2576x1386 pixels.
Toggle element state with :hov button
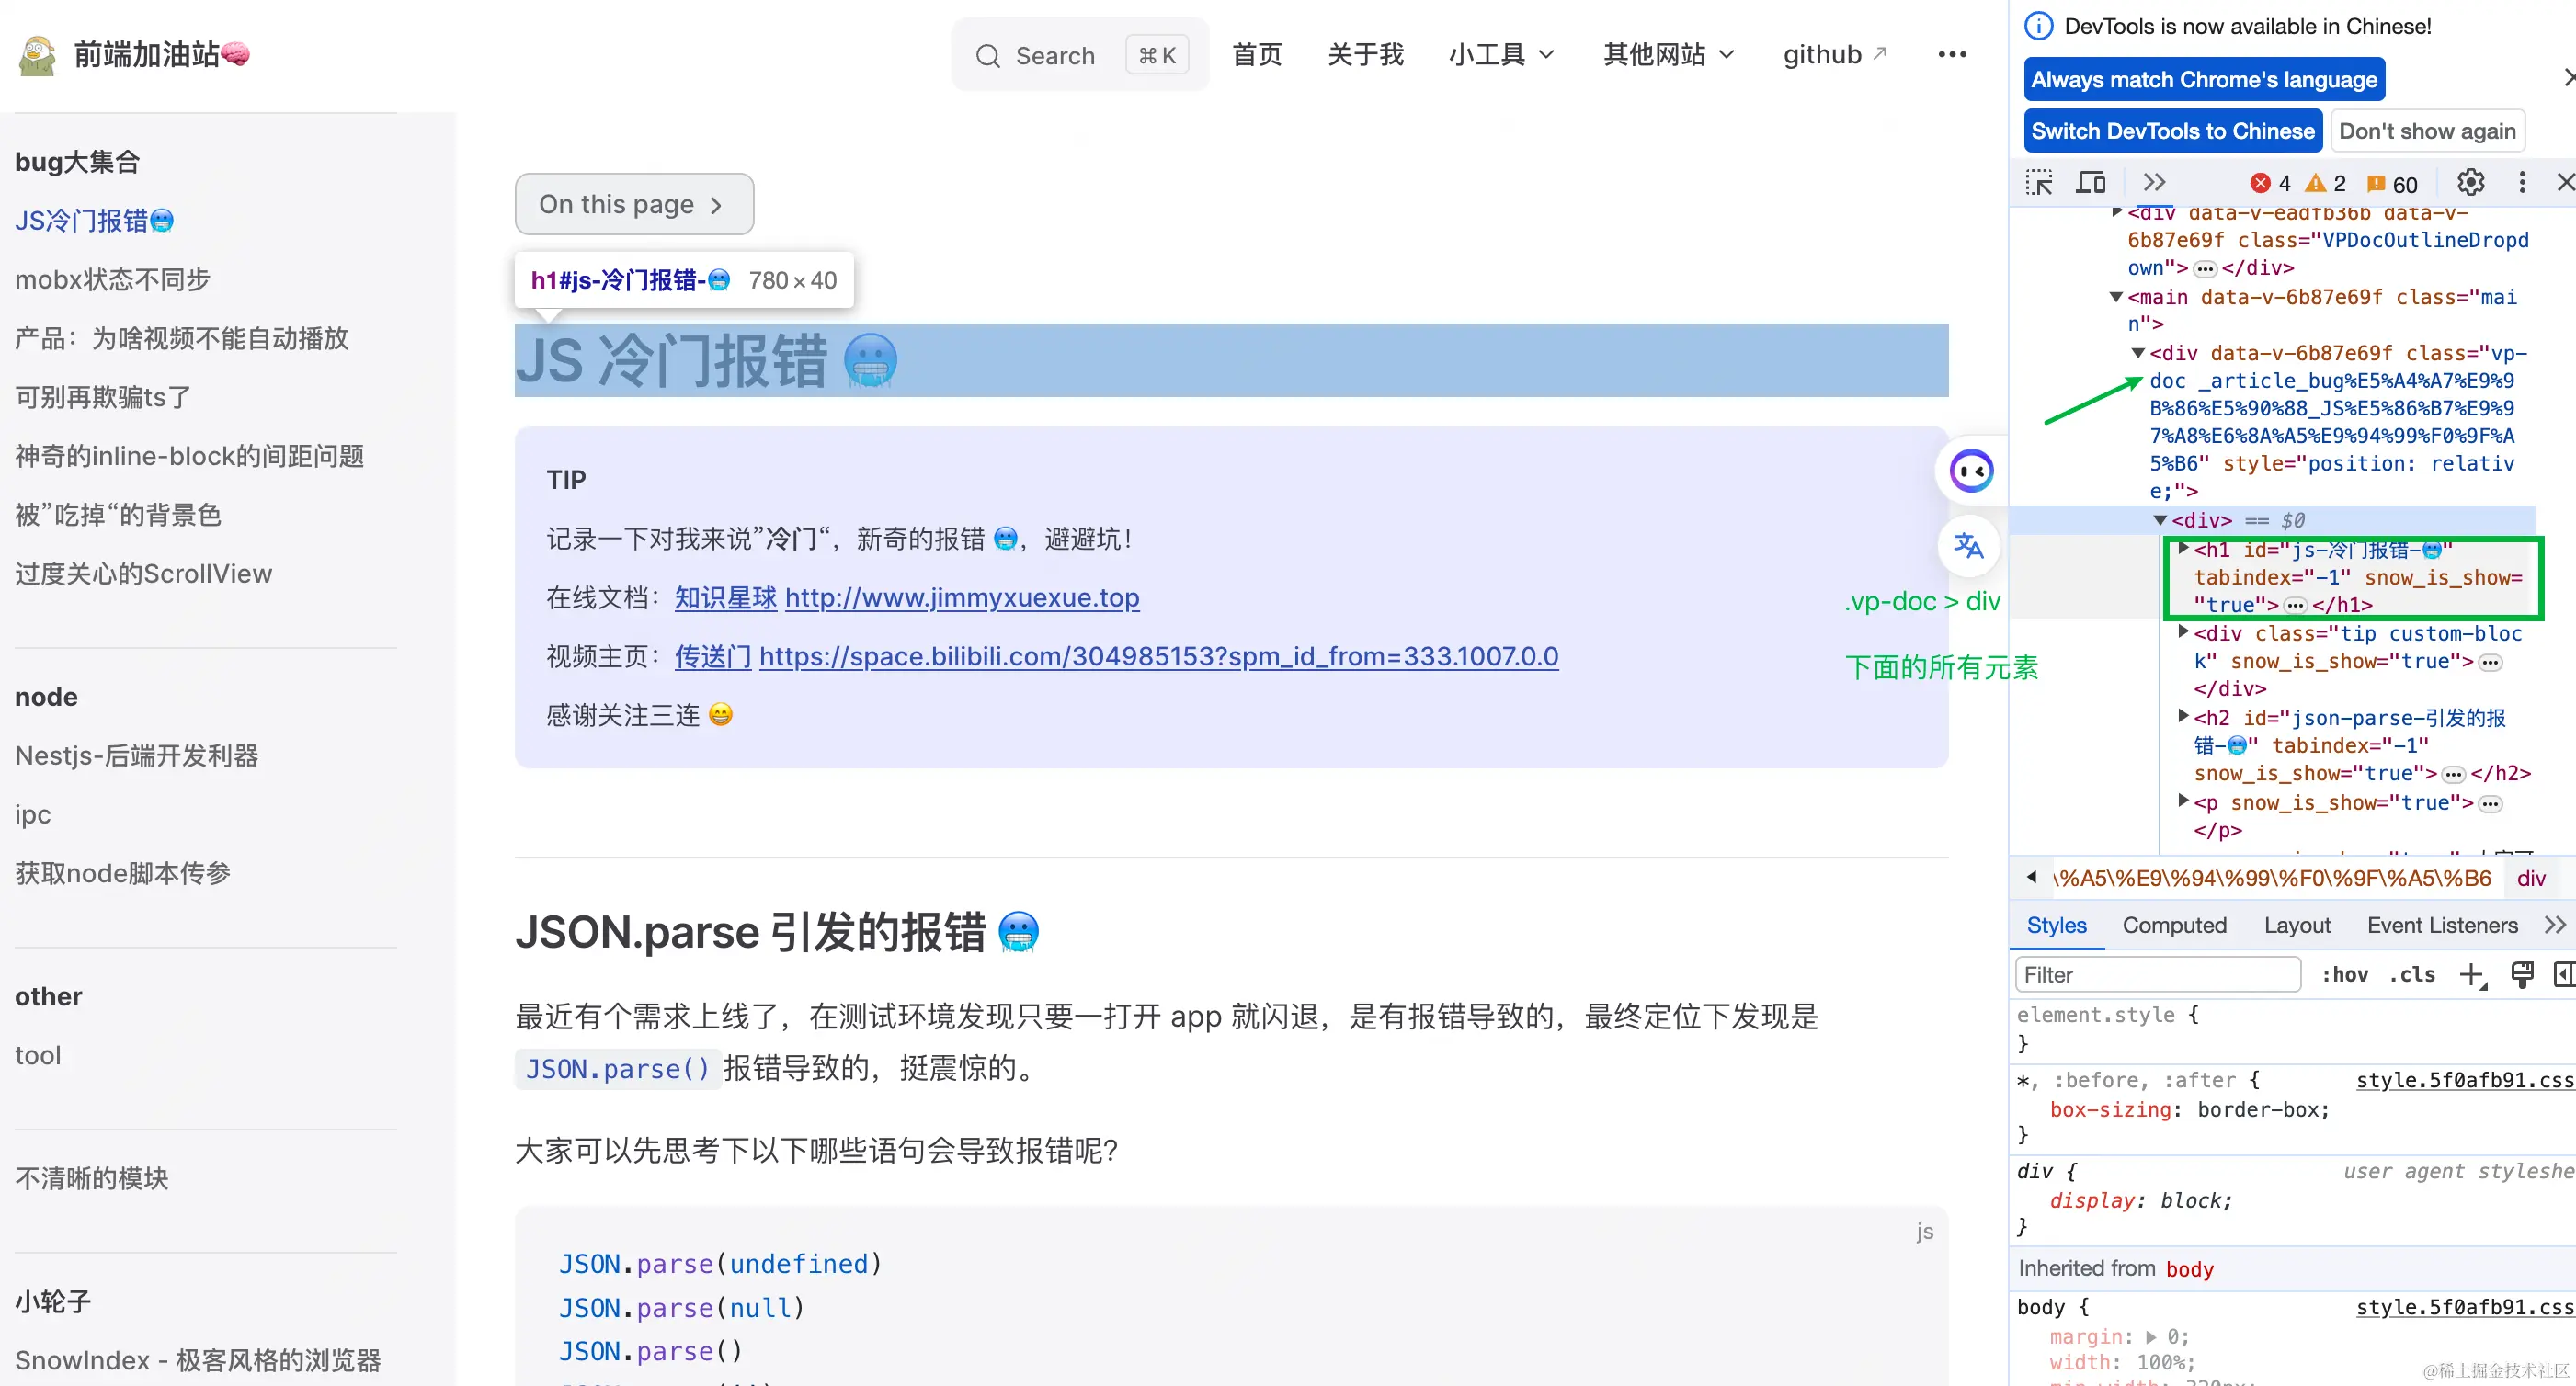(x=2345, y=974)
